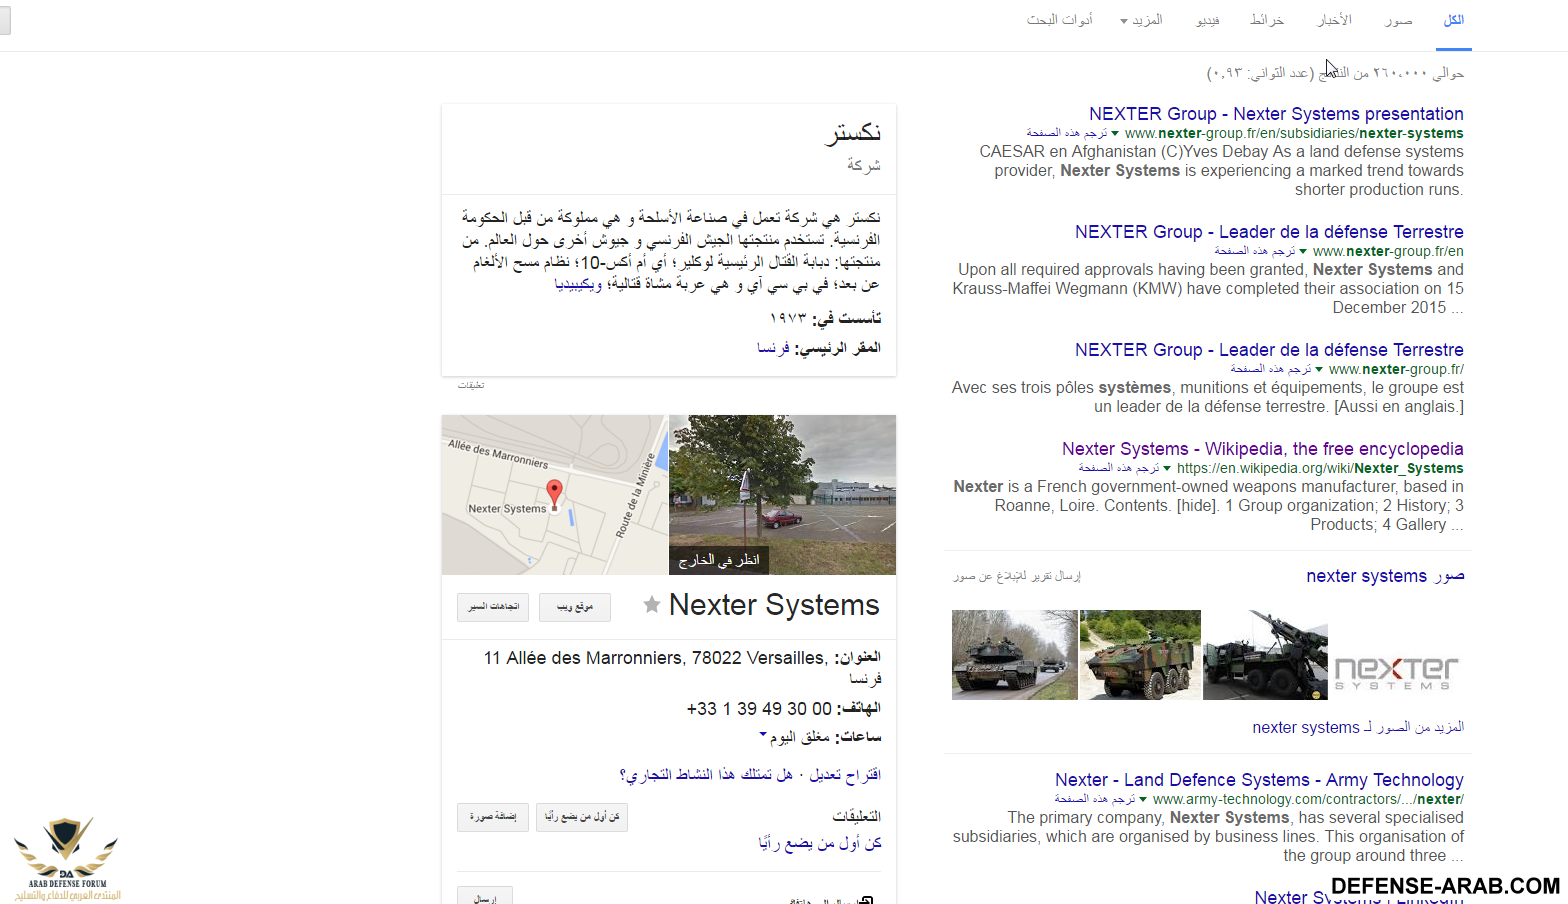
Task: Open أدوات البحث (Search tools)
Action: click(x=1059, y=20)
